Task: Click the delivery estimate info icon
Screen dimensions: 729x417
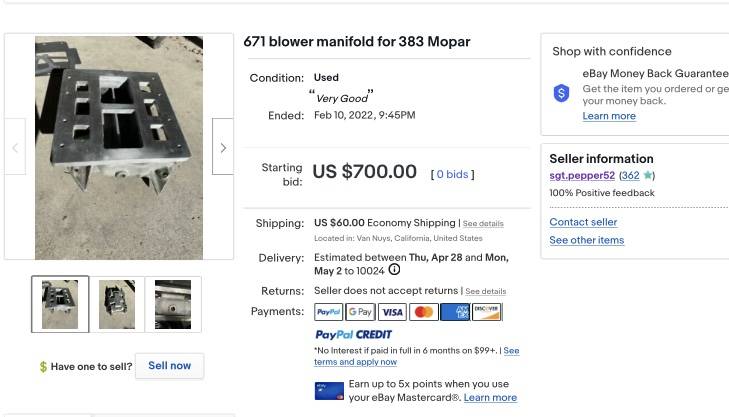Action: pos(394,270)
